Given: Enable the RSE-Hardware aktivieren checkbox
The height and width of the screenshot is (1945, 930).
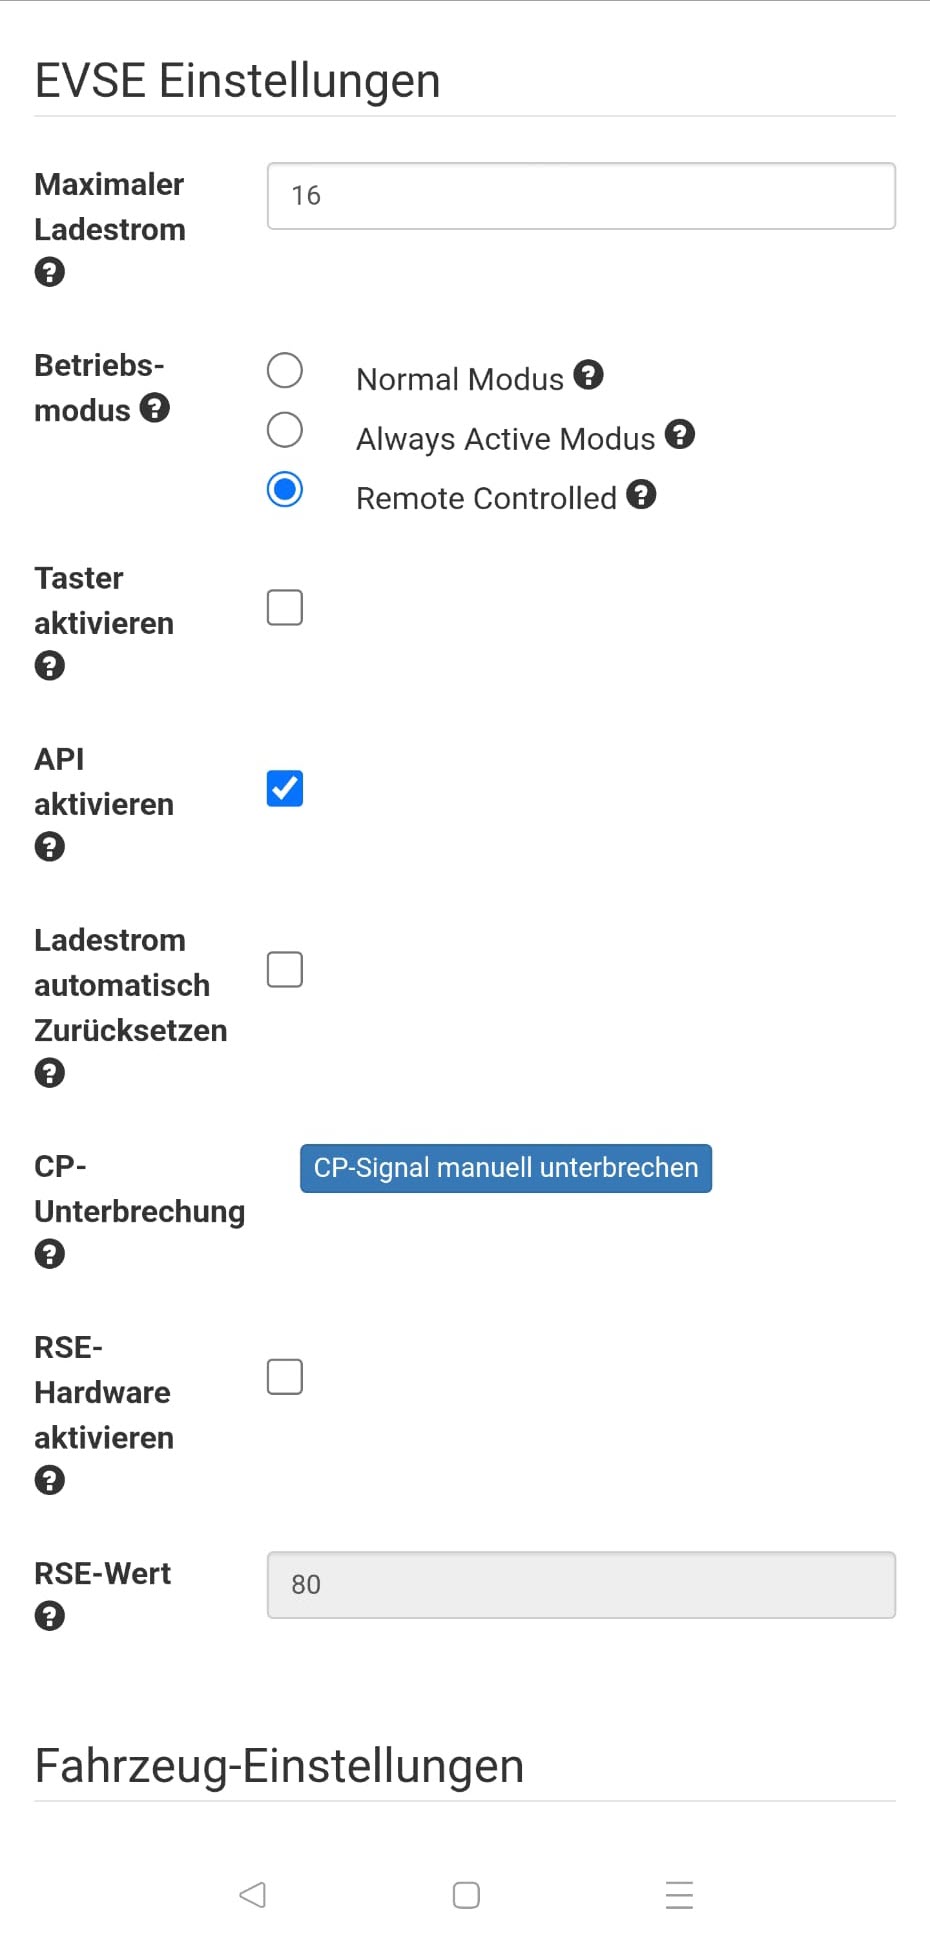Looking at the screenshot, I should tap(285, 1377).
